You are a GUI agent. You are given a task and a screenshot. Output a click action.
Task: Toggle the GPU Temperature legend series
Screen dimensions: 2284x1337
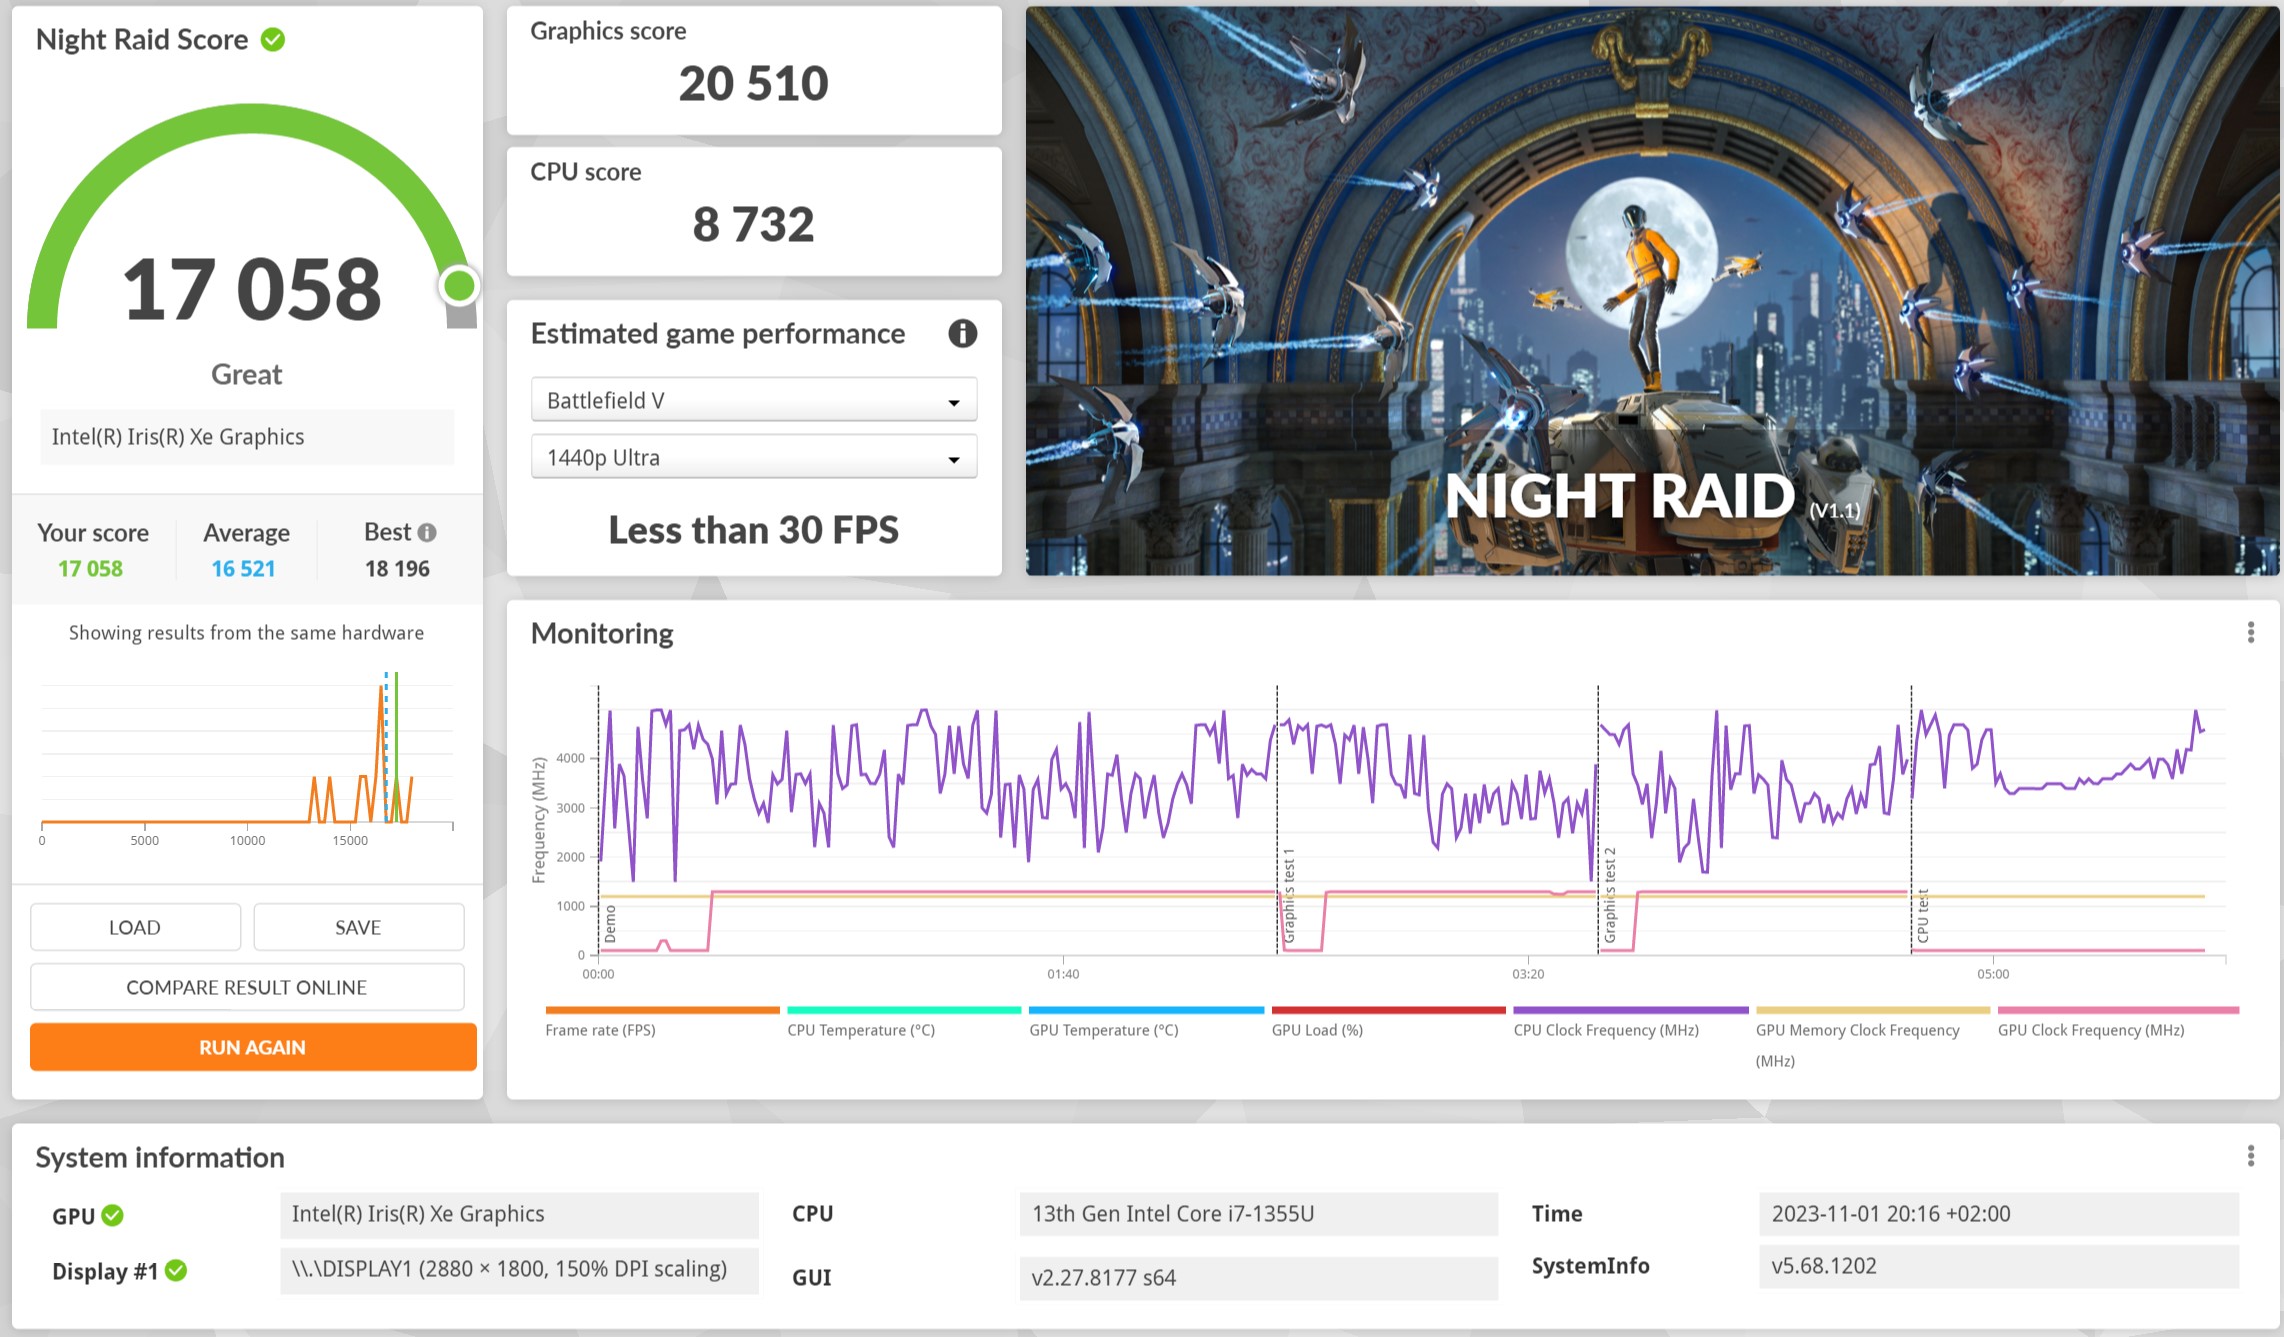[x=1146, y=1022]
